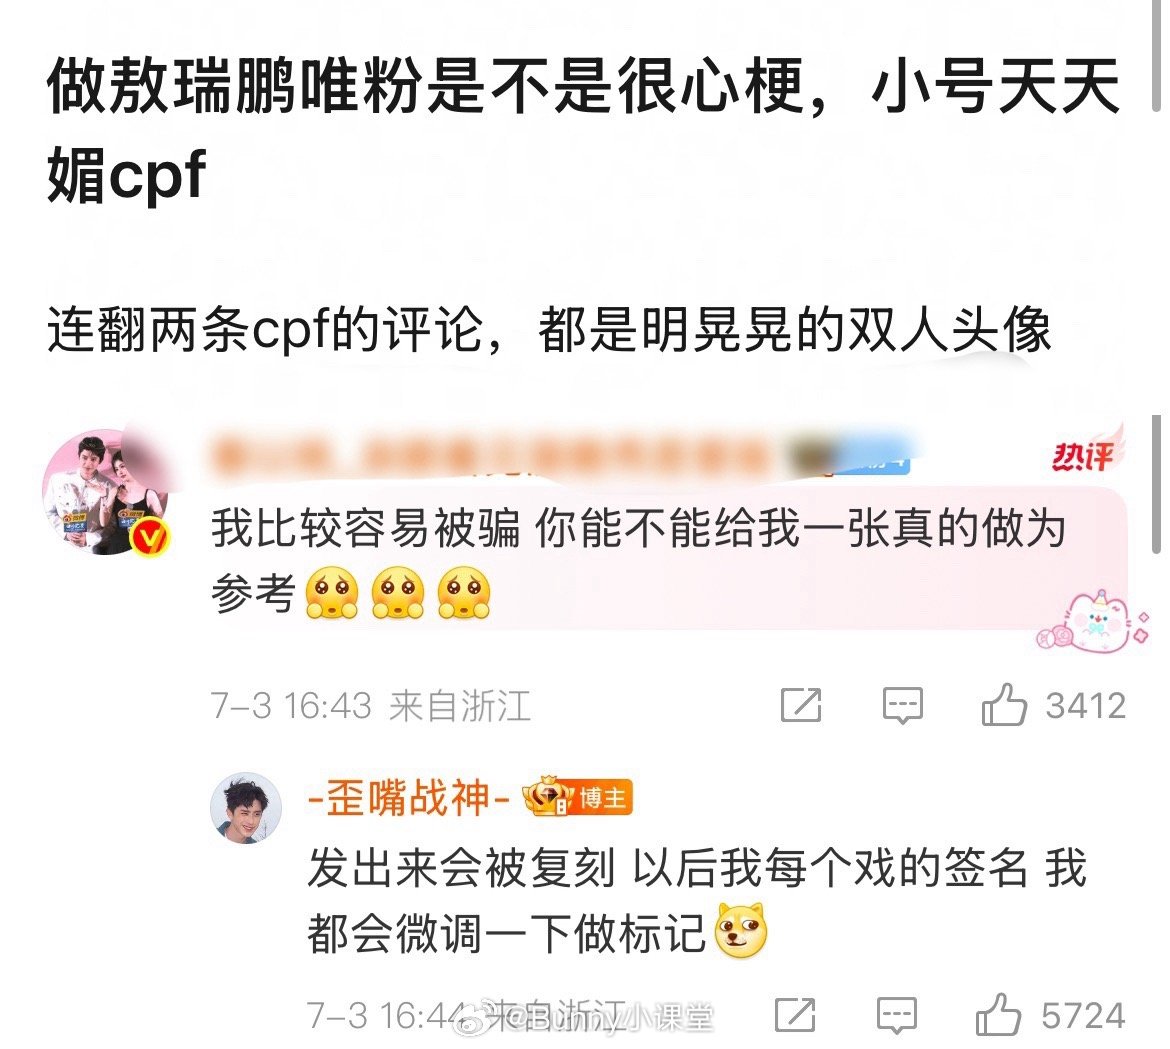
Task: Click the like count 3412
Action: coord(1085,706)
